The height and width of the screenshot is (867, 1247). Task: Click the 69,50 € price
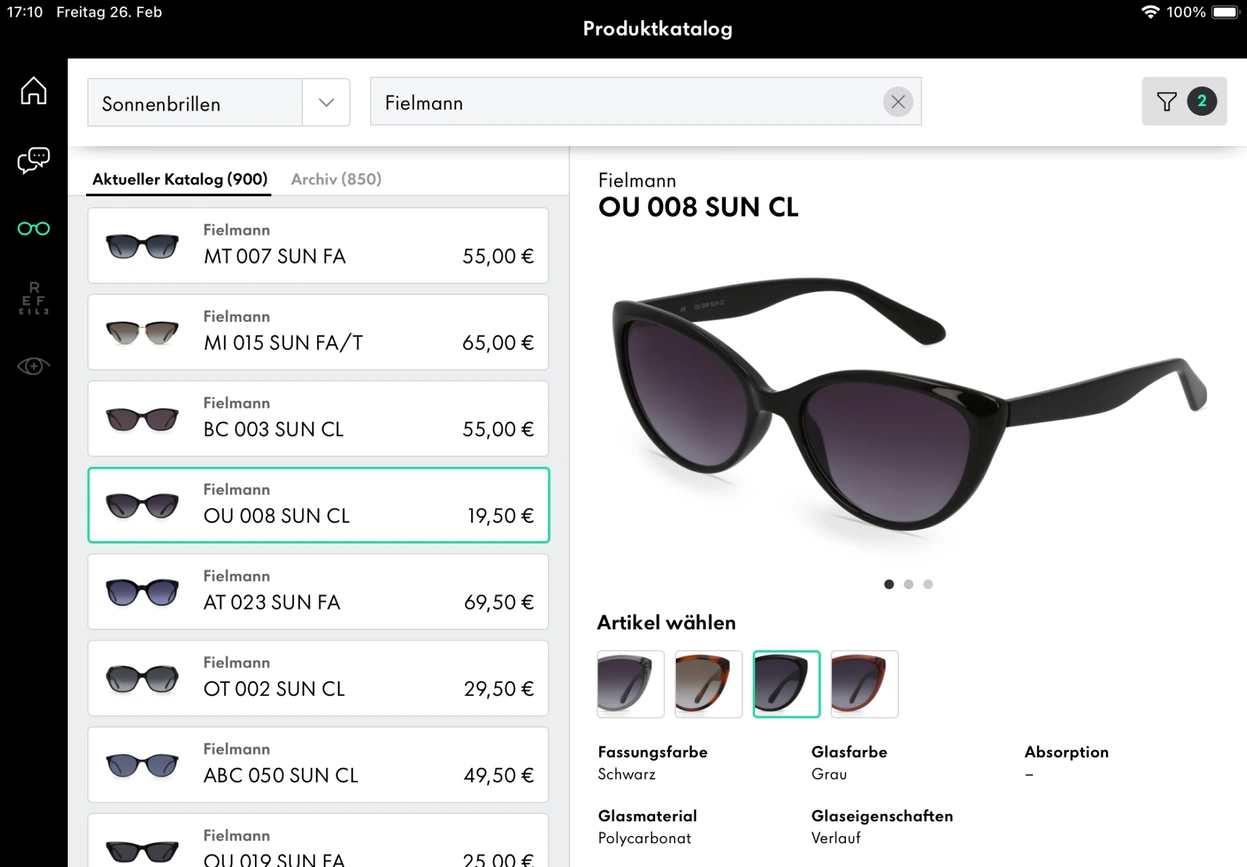tap(499, 603)
